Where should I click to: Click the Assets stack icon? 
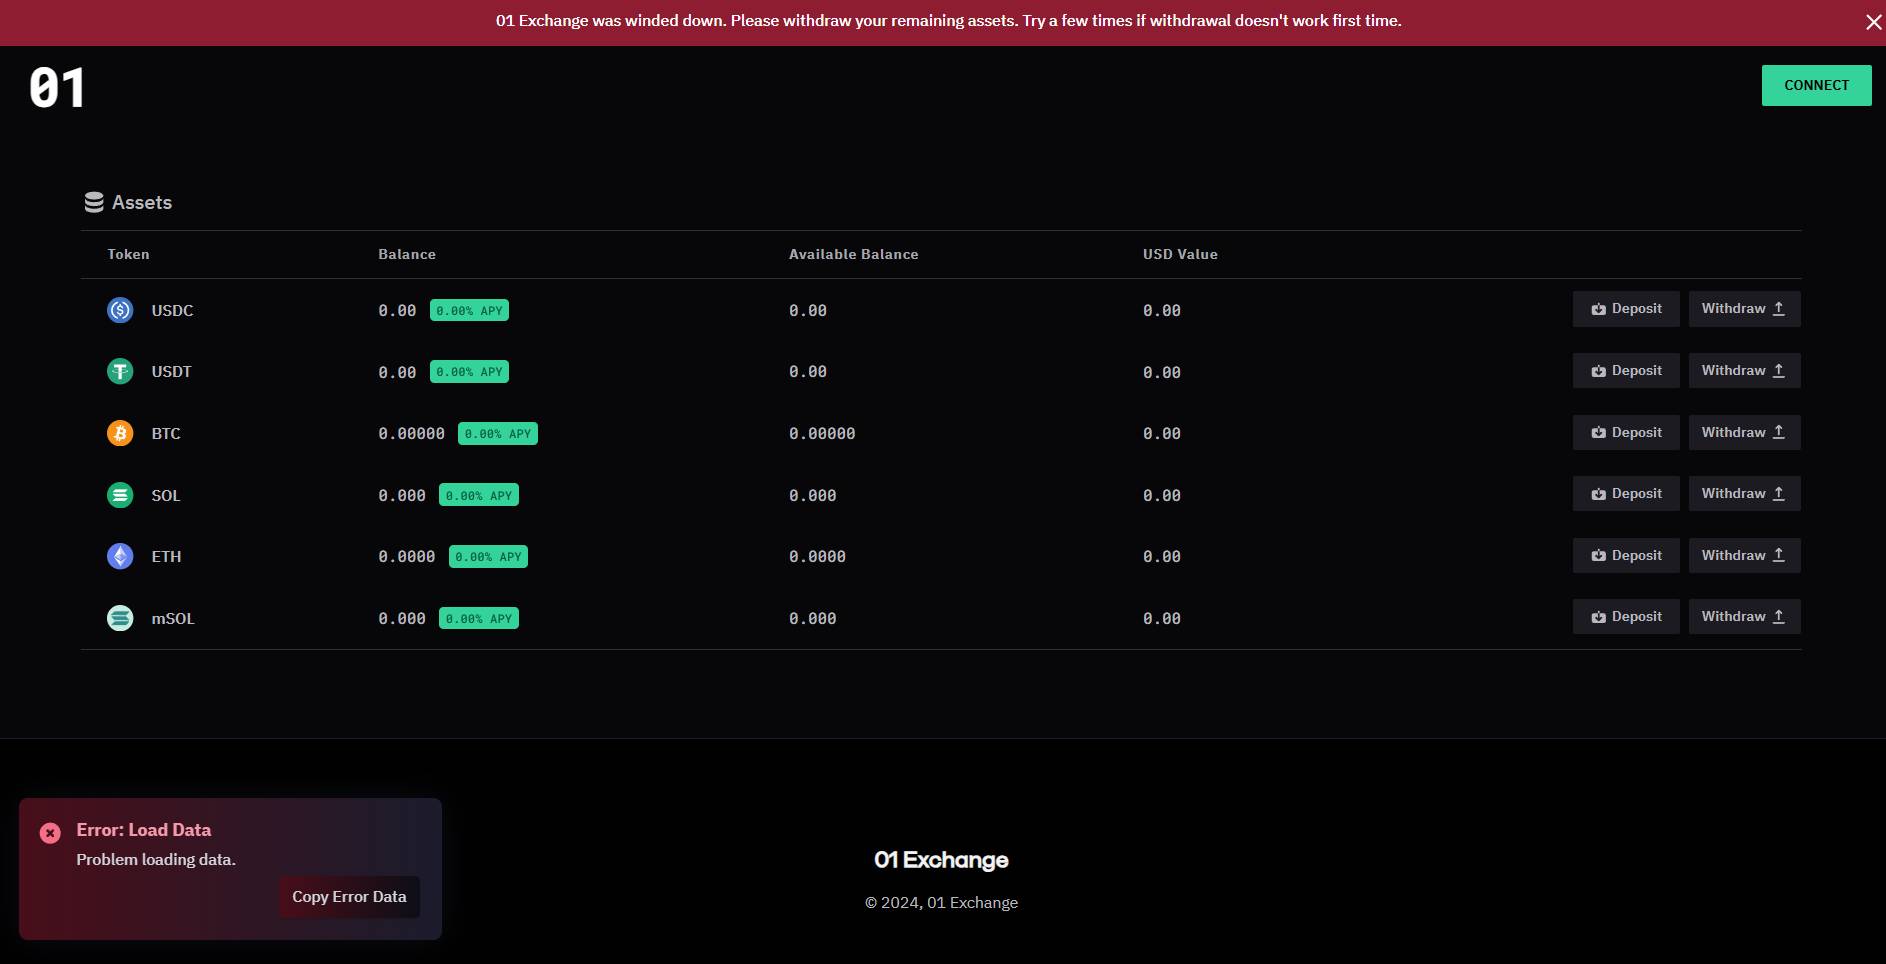click(94, 202)
